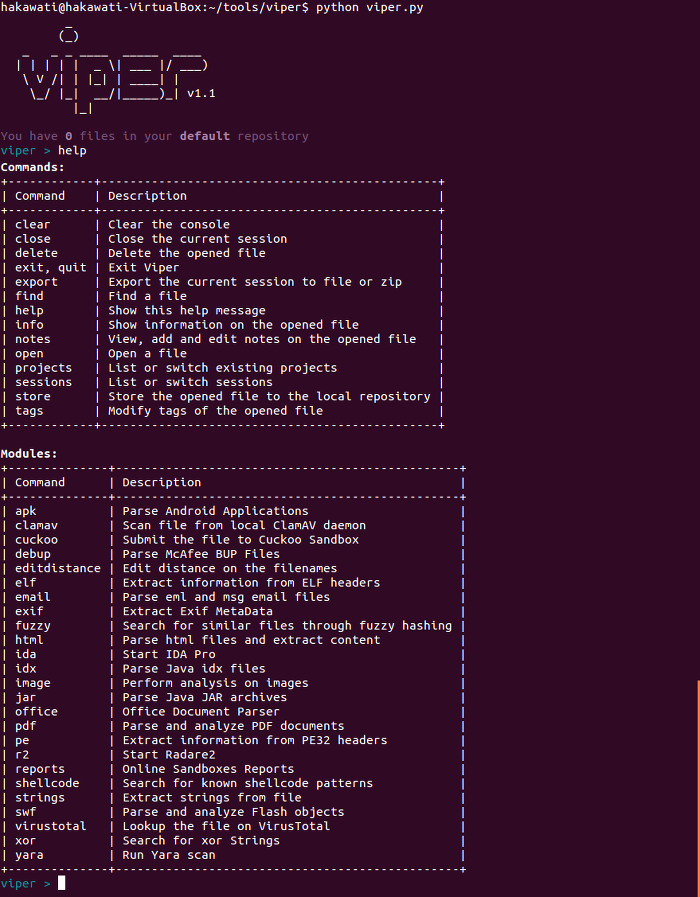
Task: Click 'Extract information from PE32 headers' description
Action: pyautogui.click(x=255, y=740)
